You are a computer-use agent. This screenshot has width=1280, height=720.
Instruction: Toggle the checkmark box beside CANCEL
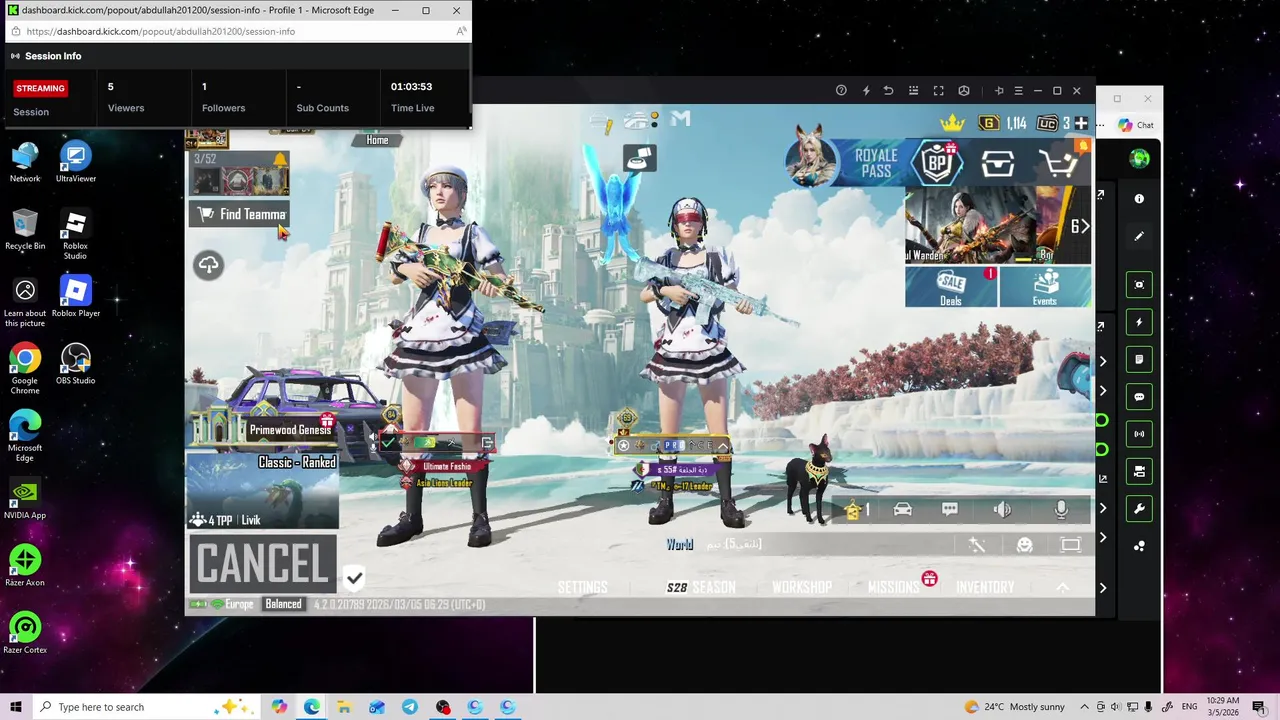click(x=354, y=578)
